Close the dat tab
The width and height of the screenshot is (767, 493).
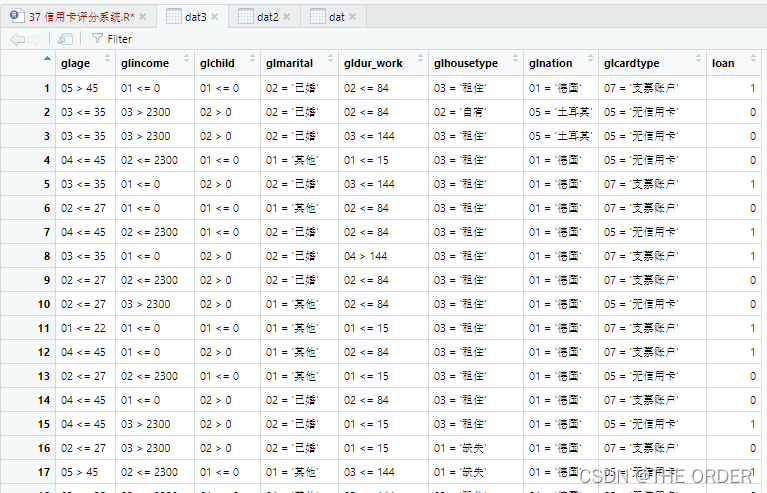point(353,17)
